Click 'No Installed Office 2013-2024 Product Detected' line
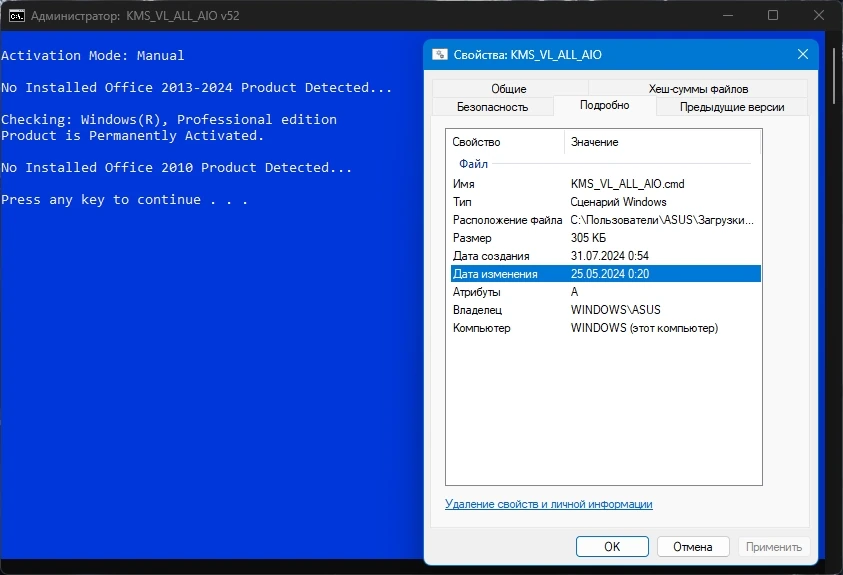Image resolution: width=843 pixels, height=575 pixels. tap(196, 88)
